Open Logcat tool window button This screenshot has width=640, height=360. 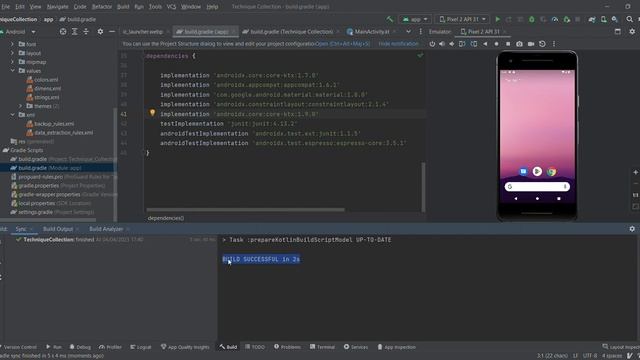point(140,347)
